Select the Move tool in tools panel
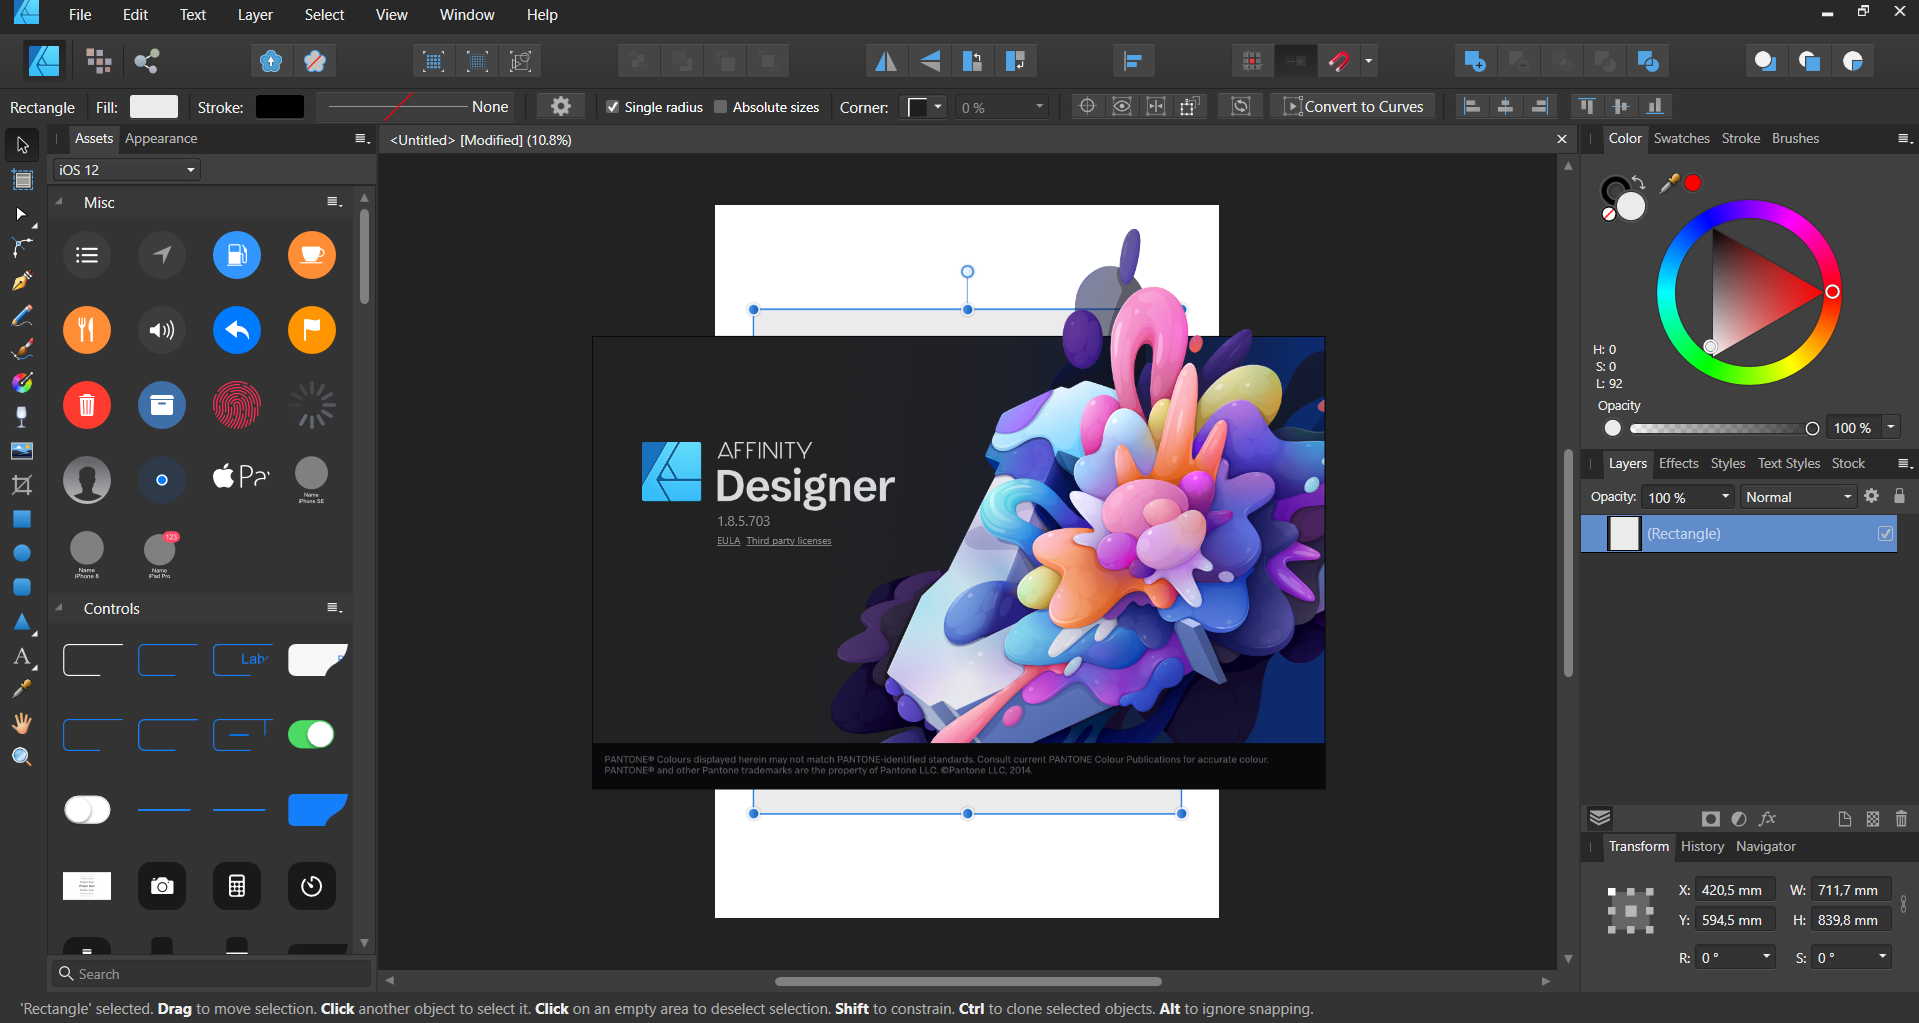1919x1023 pixels. tap(22, 145)
